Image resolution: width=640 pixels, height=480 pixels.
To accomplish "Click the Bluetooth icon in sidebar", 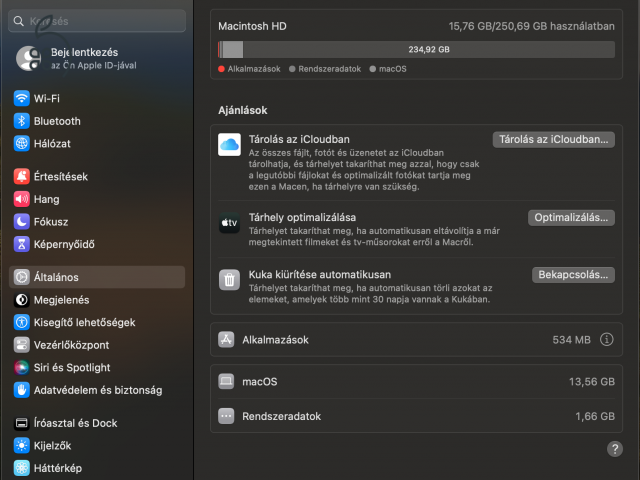I will 22,121.
